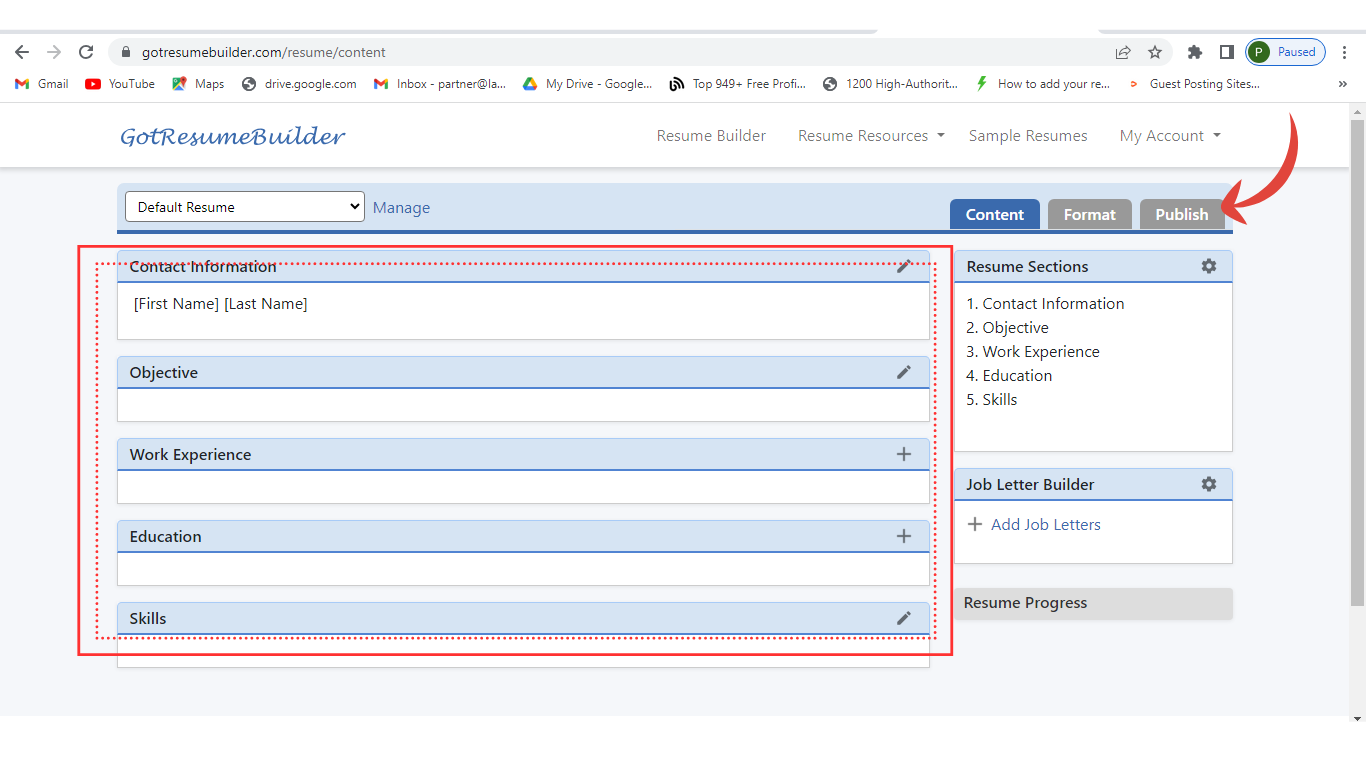Open the Gmail bookmark
Screen dimensions: 1366x768
point(42,84)
